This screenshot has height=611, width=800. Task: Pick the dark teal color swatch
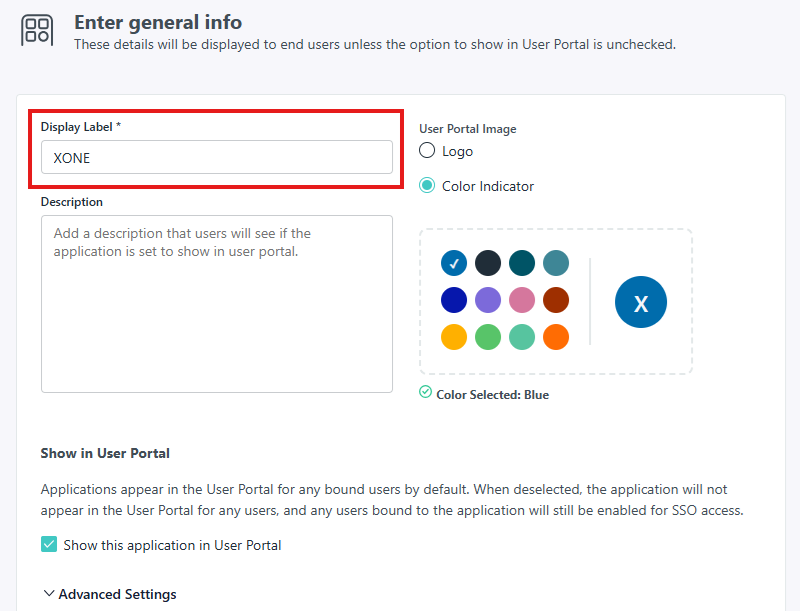[522, 263]
